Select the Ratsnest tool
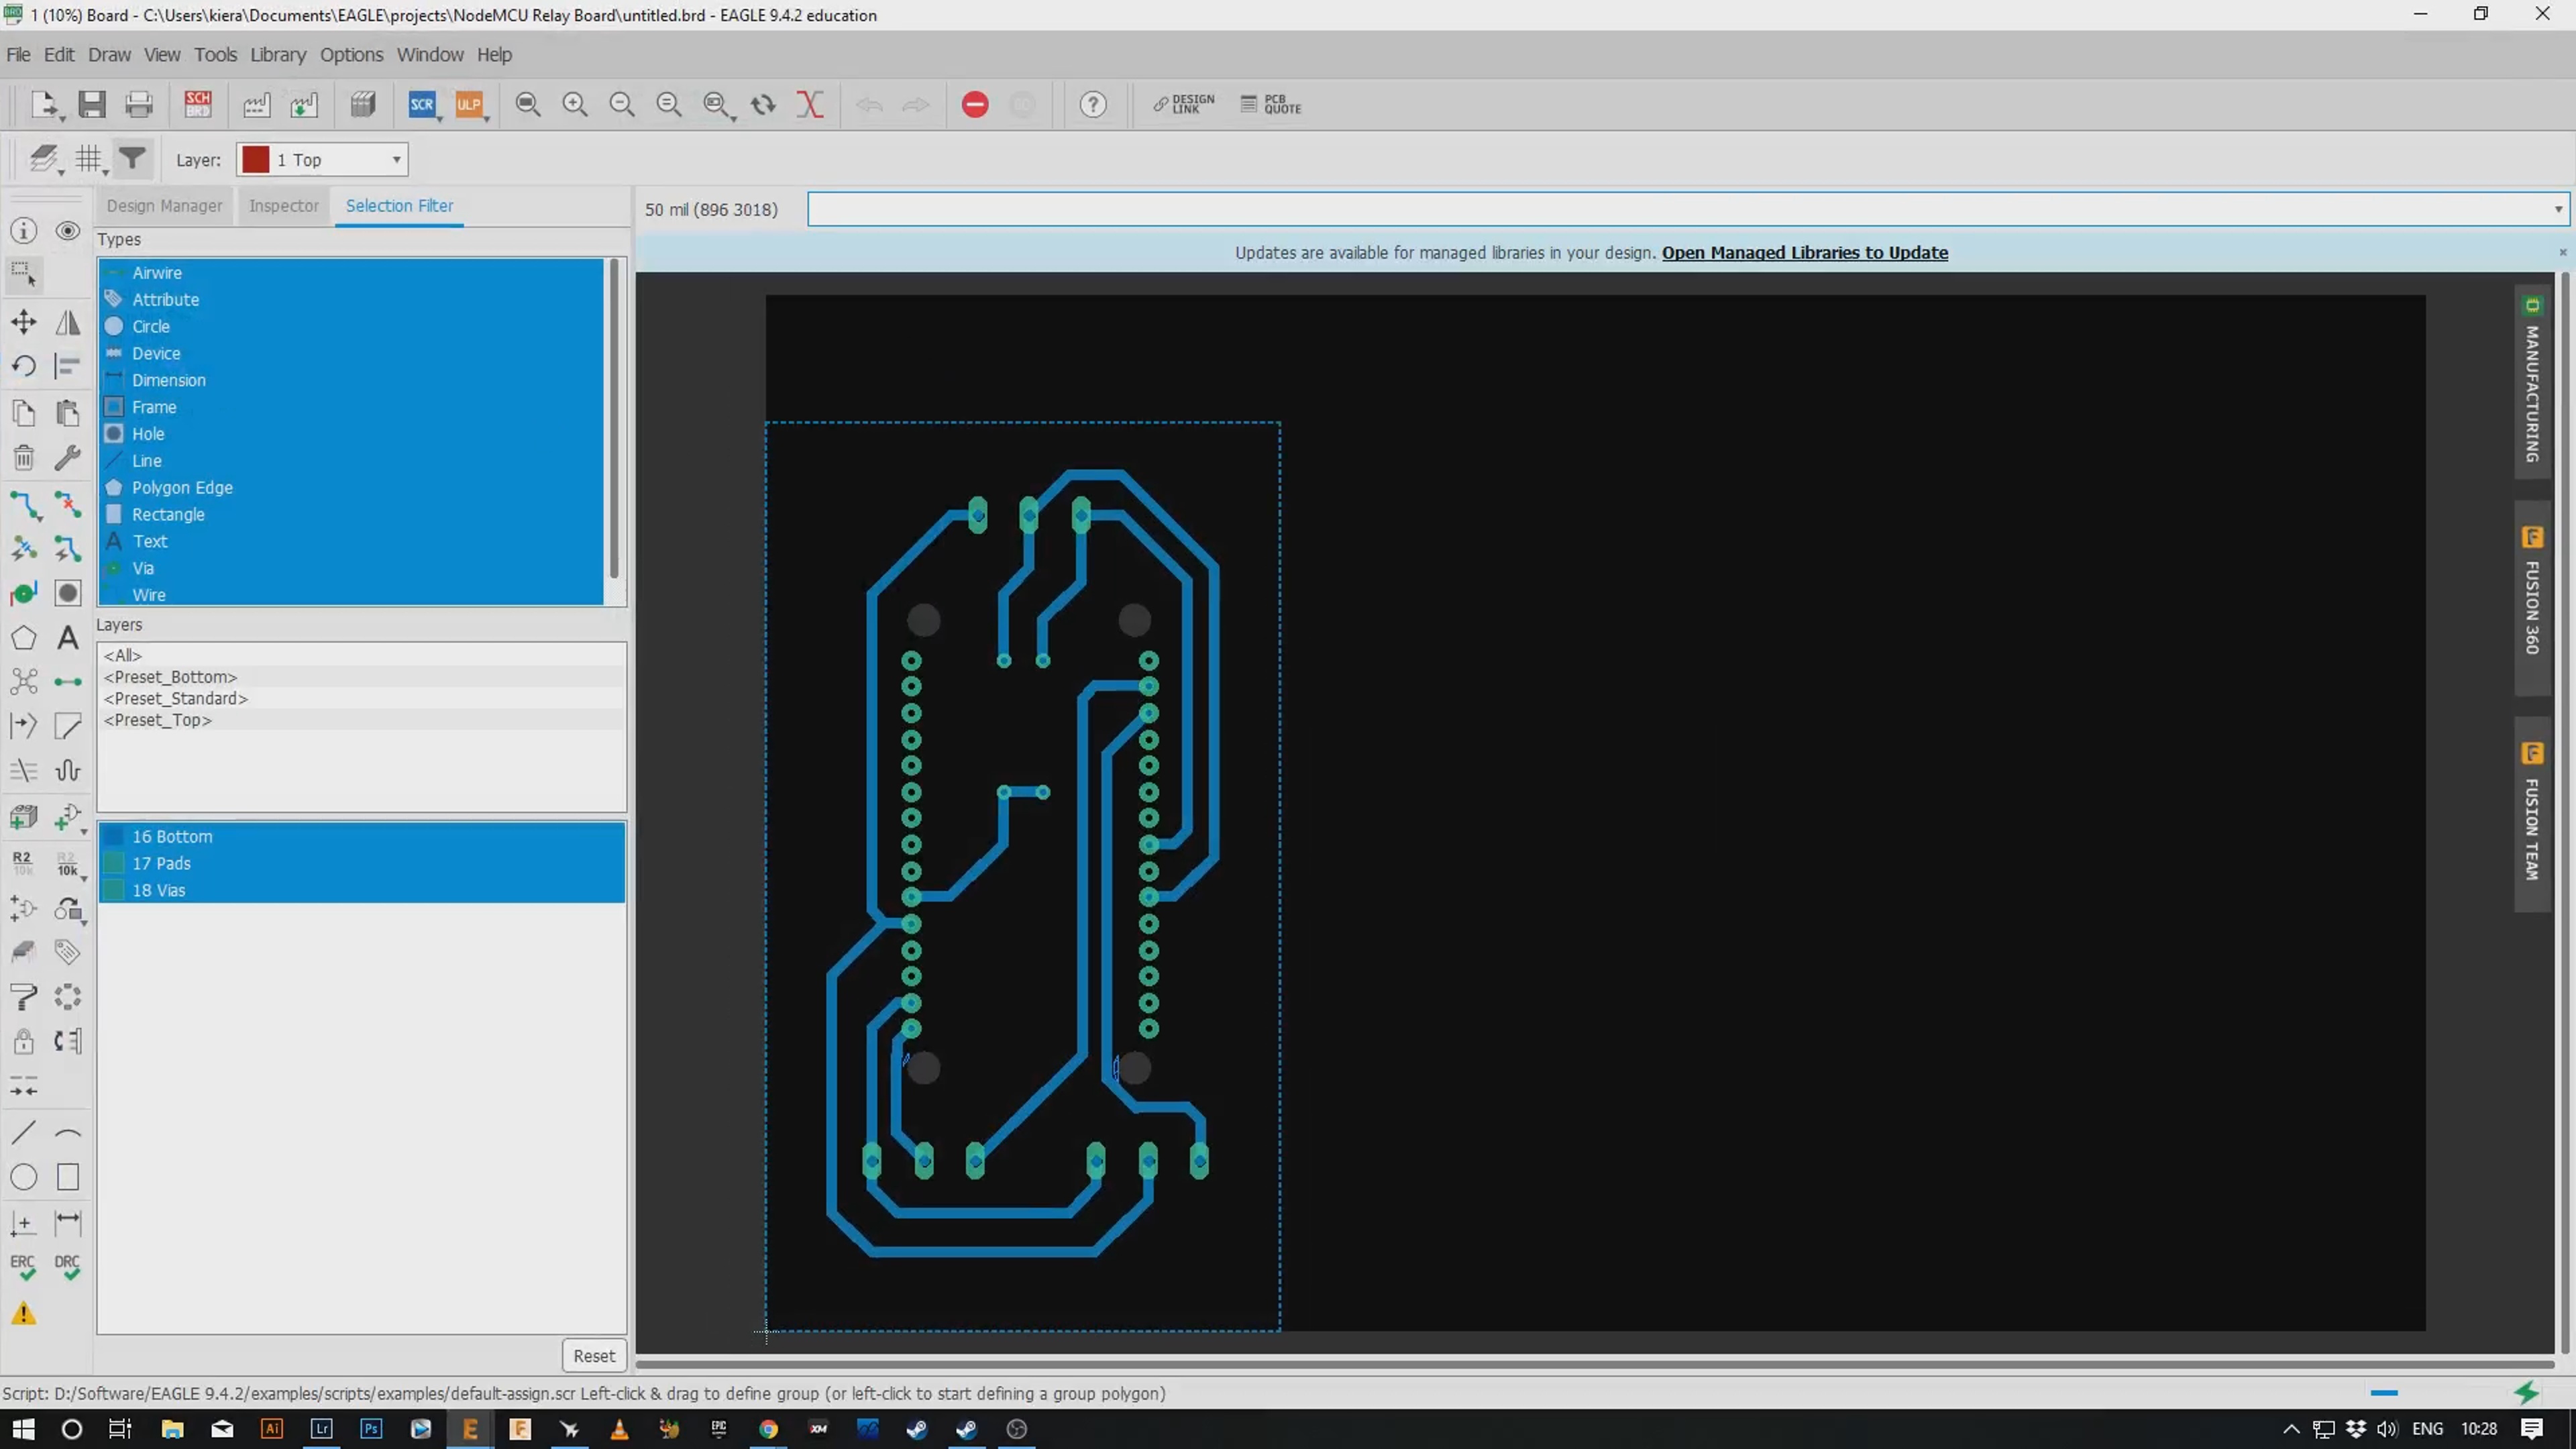2576x1449 pixels. [24, 682]
